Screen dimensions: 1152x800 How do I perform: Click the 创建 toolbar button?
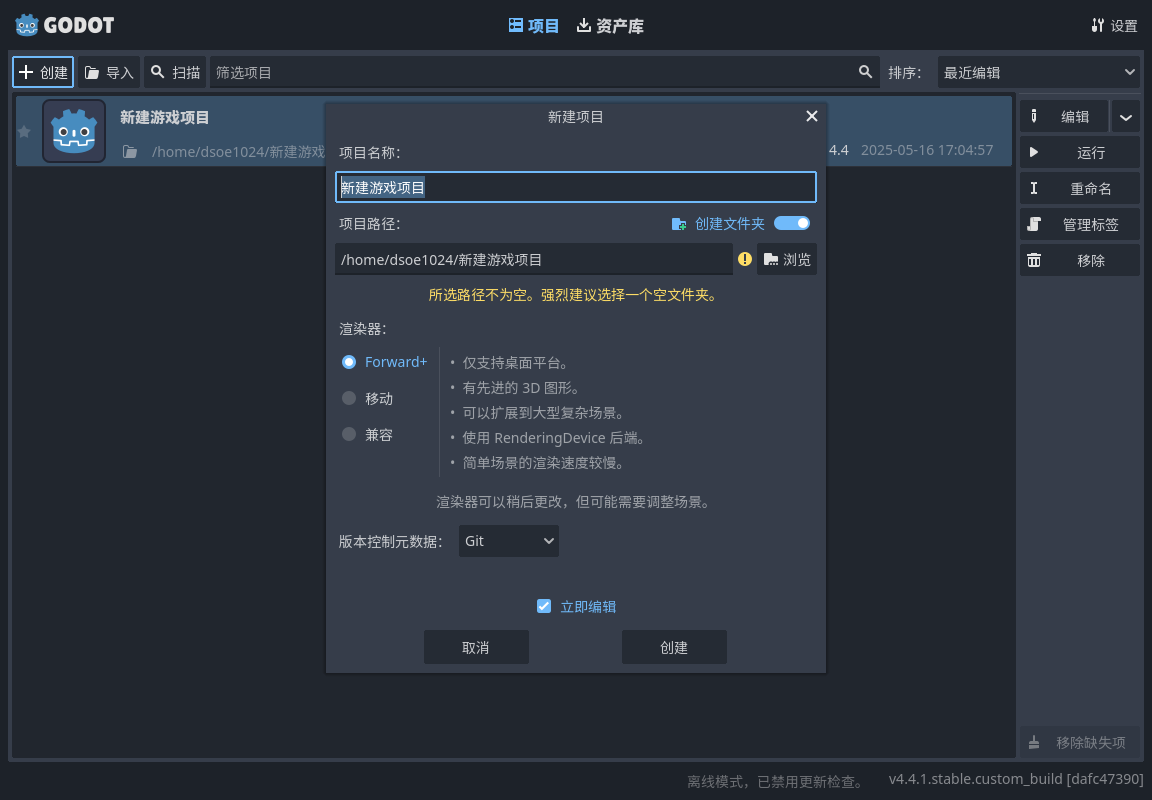[43, 72]
